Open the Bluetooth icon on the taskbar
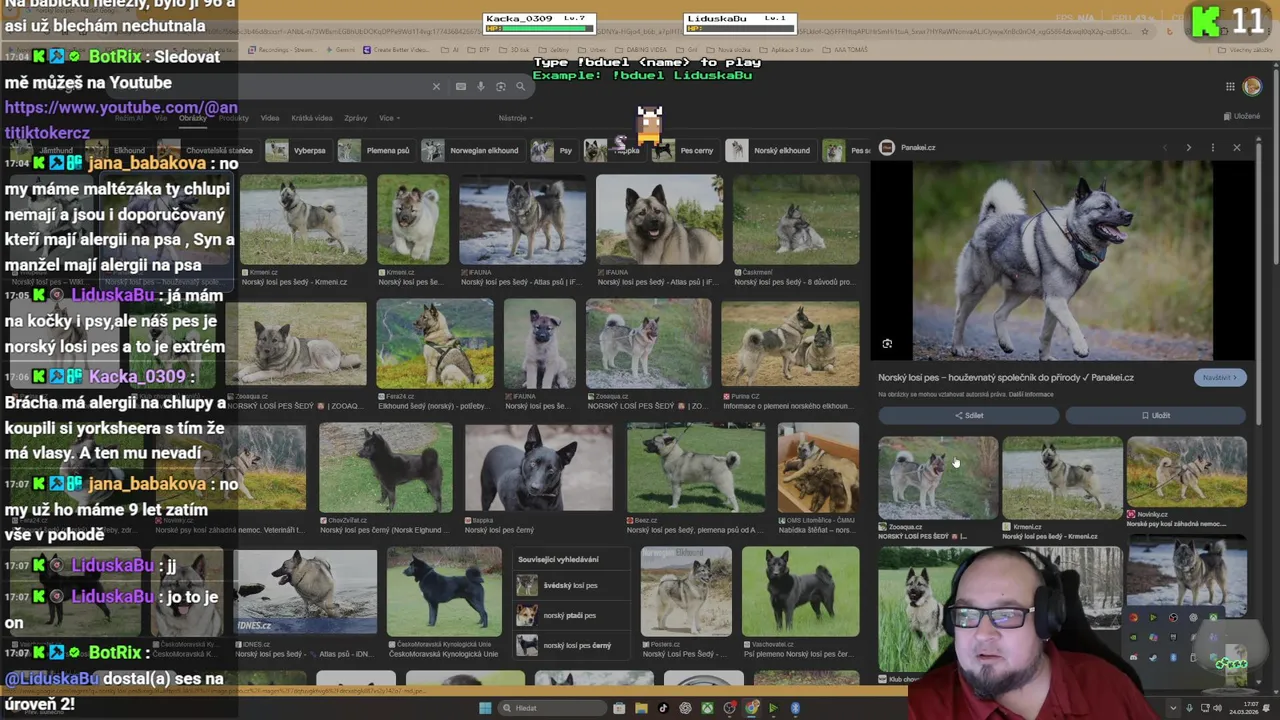 pos(795,708)
